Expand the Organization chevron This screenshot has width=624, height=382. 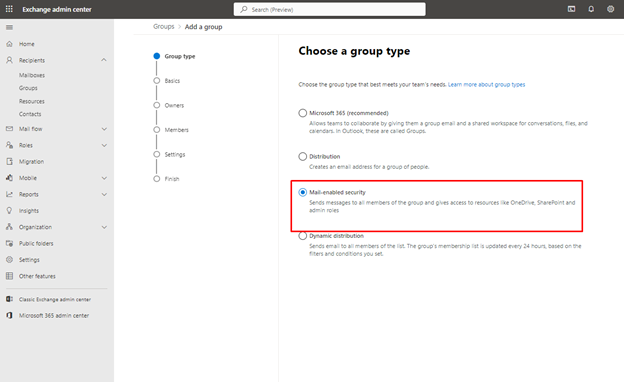coord(104,227)
